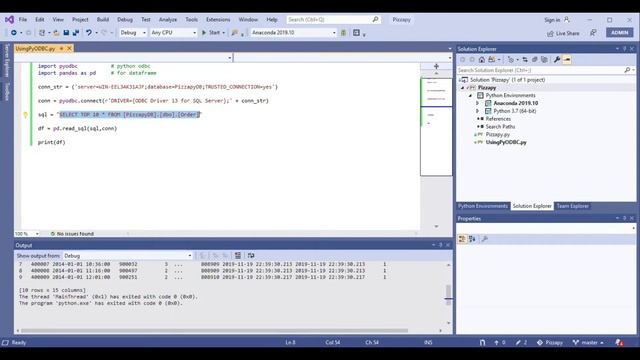Open the Debug configuration dropdown

coord(133,33)
